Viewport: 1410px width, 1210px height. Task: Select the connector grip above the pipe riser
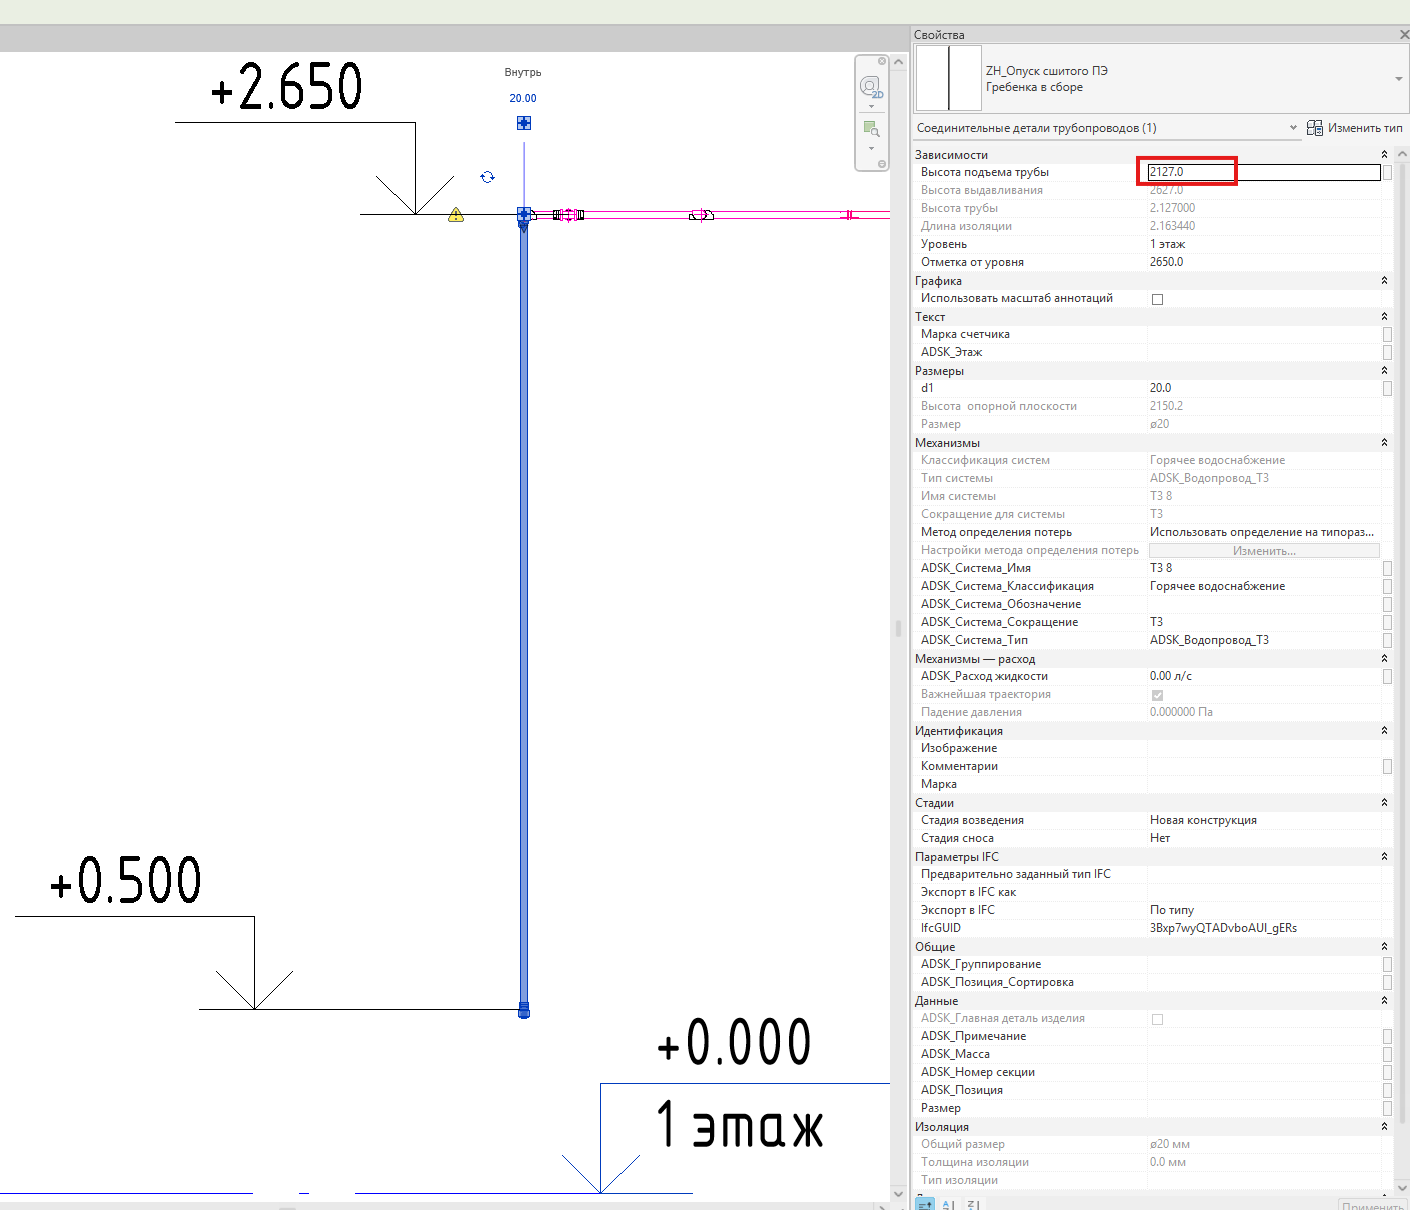pos(524,123)
